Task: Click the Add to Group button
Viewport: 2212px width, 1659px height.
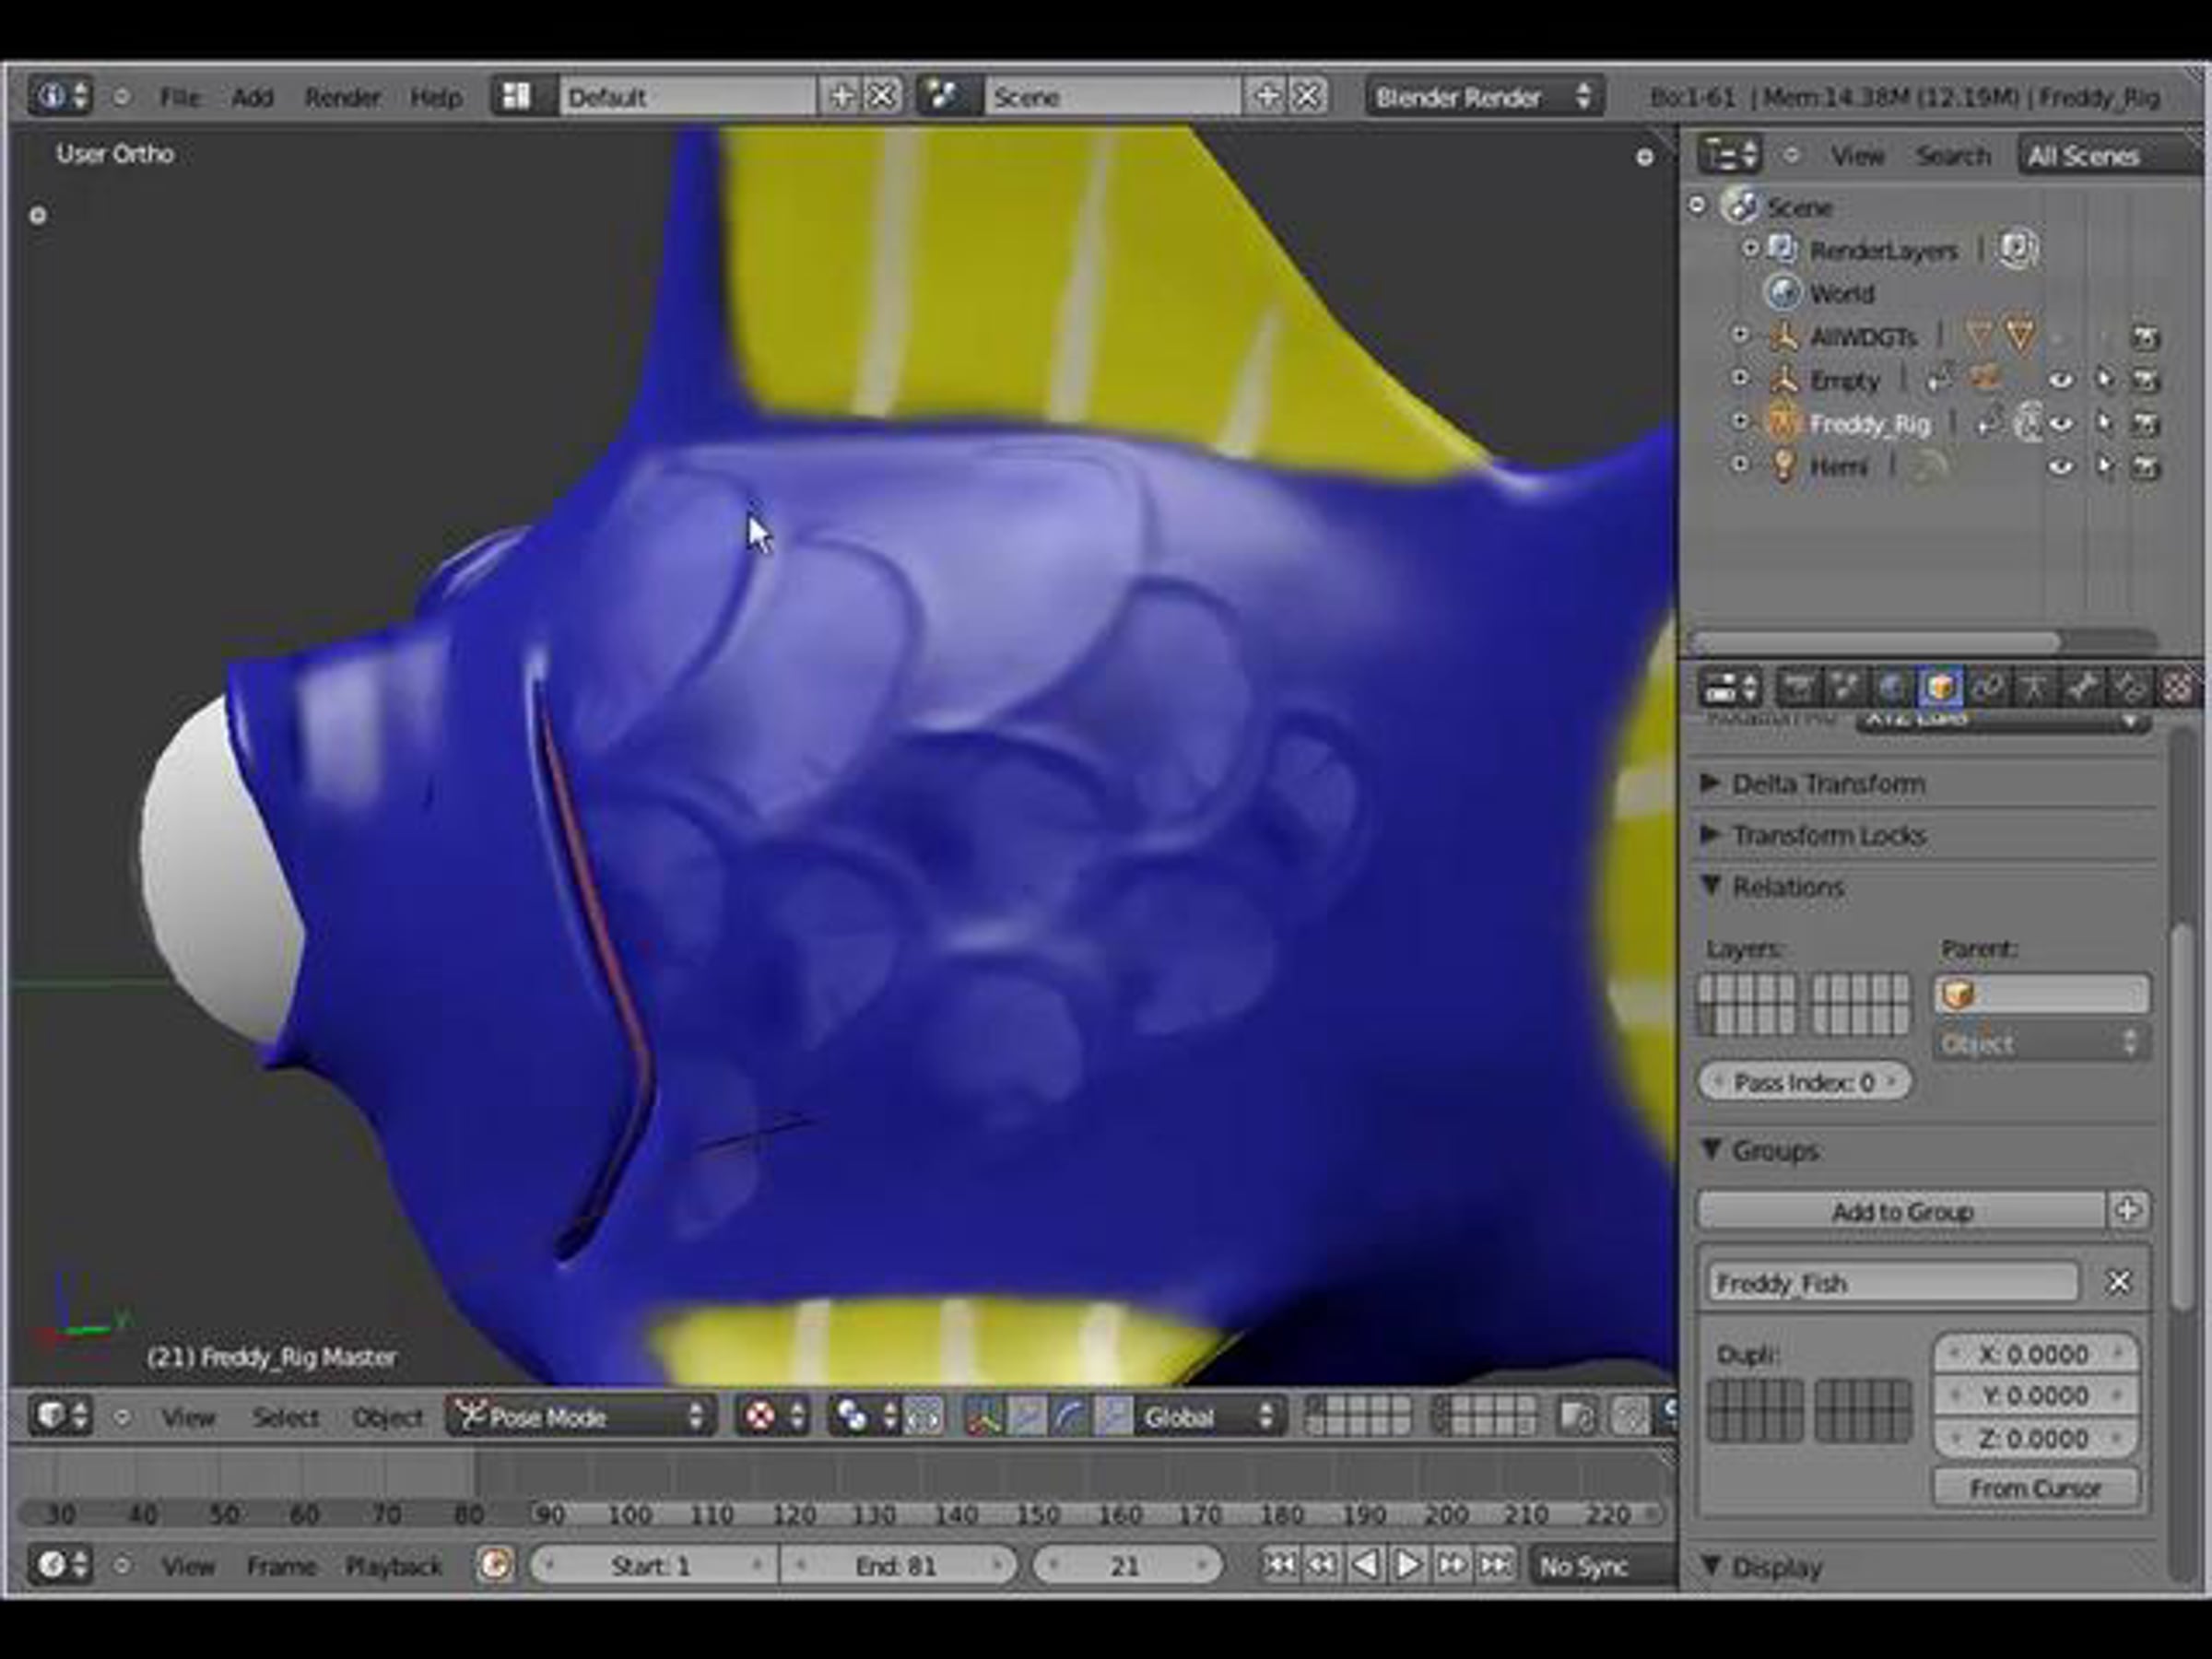Action: point(1901,1211)
